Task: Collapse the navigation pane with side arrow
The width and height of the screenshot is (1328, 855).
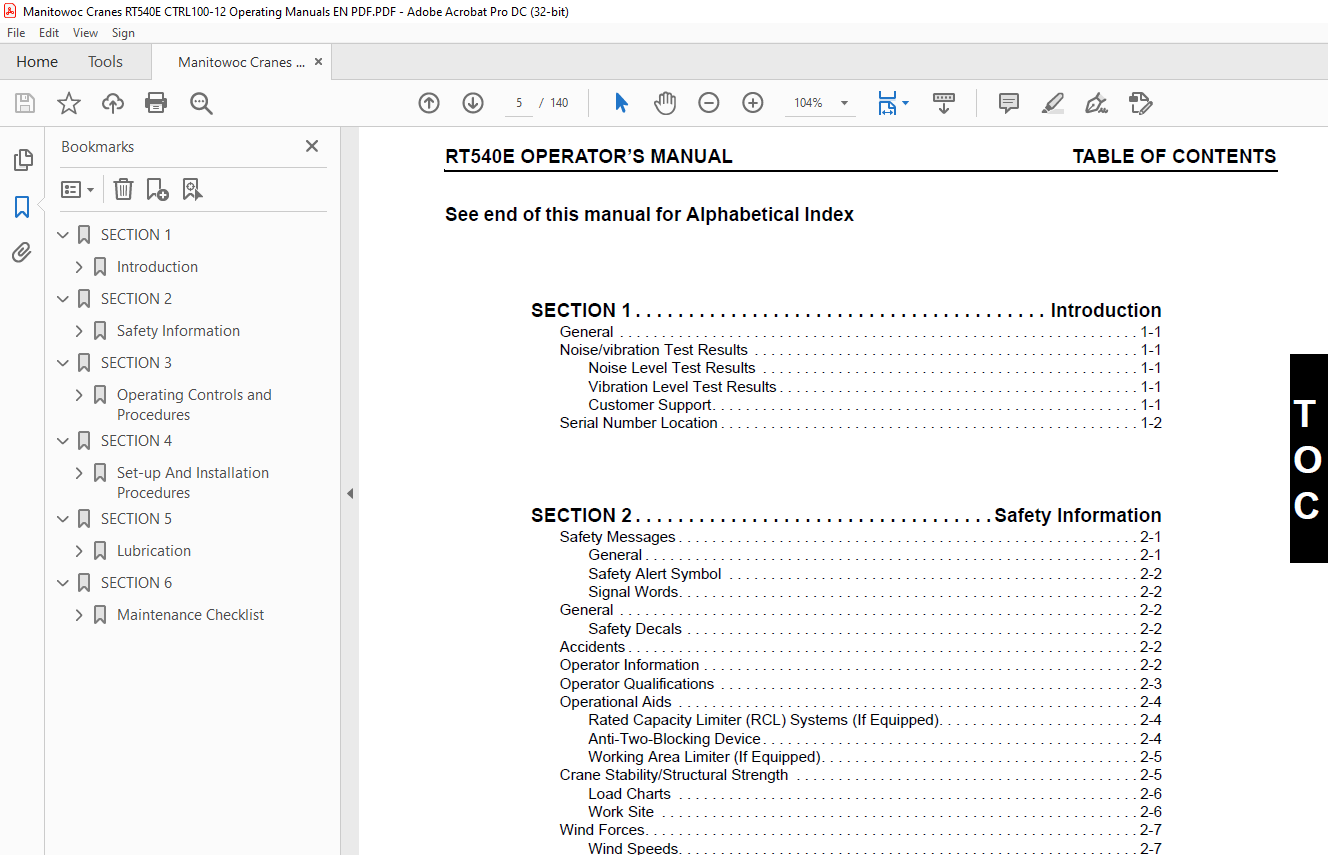Action: [x=350, y=493]
